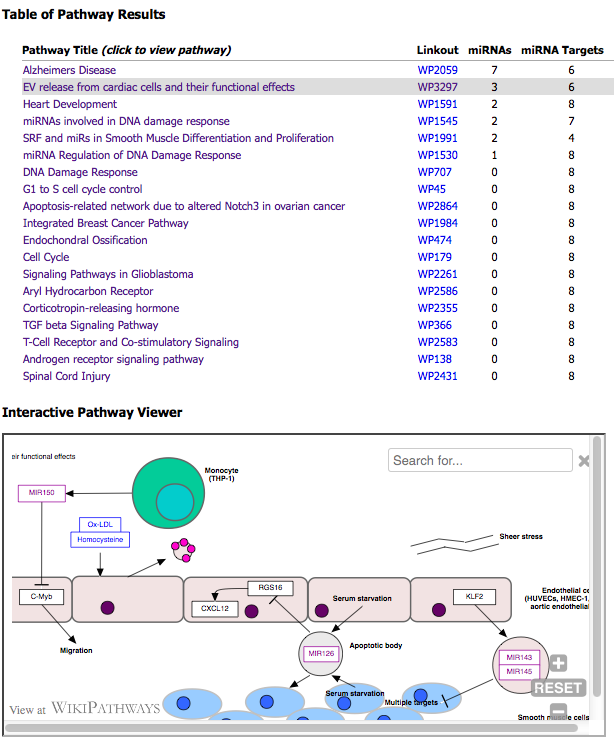Follow the WP2431 linkout link
This screenshot has width=614, height=747.
(x=436, y=376)
